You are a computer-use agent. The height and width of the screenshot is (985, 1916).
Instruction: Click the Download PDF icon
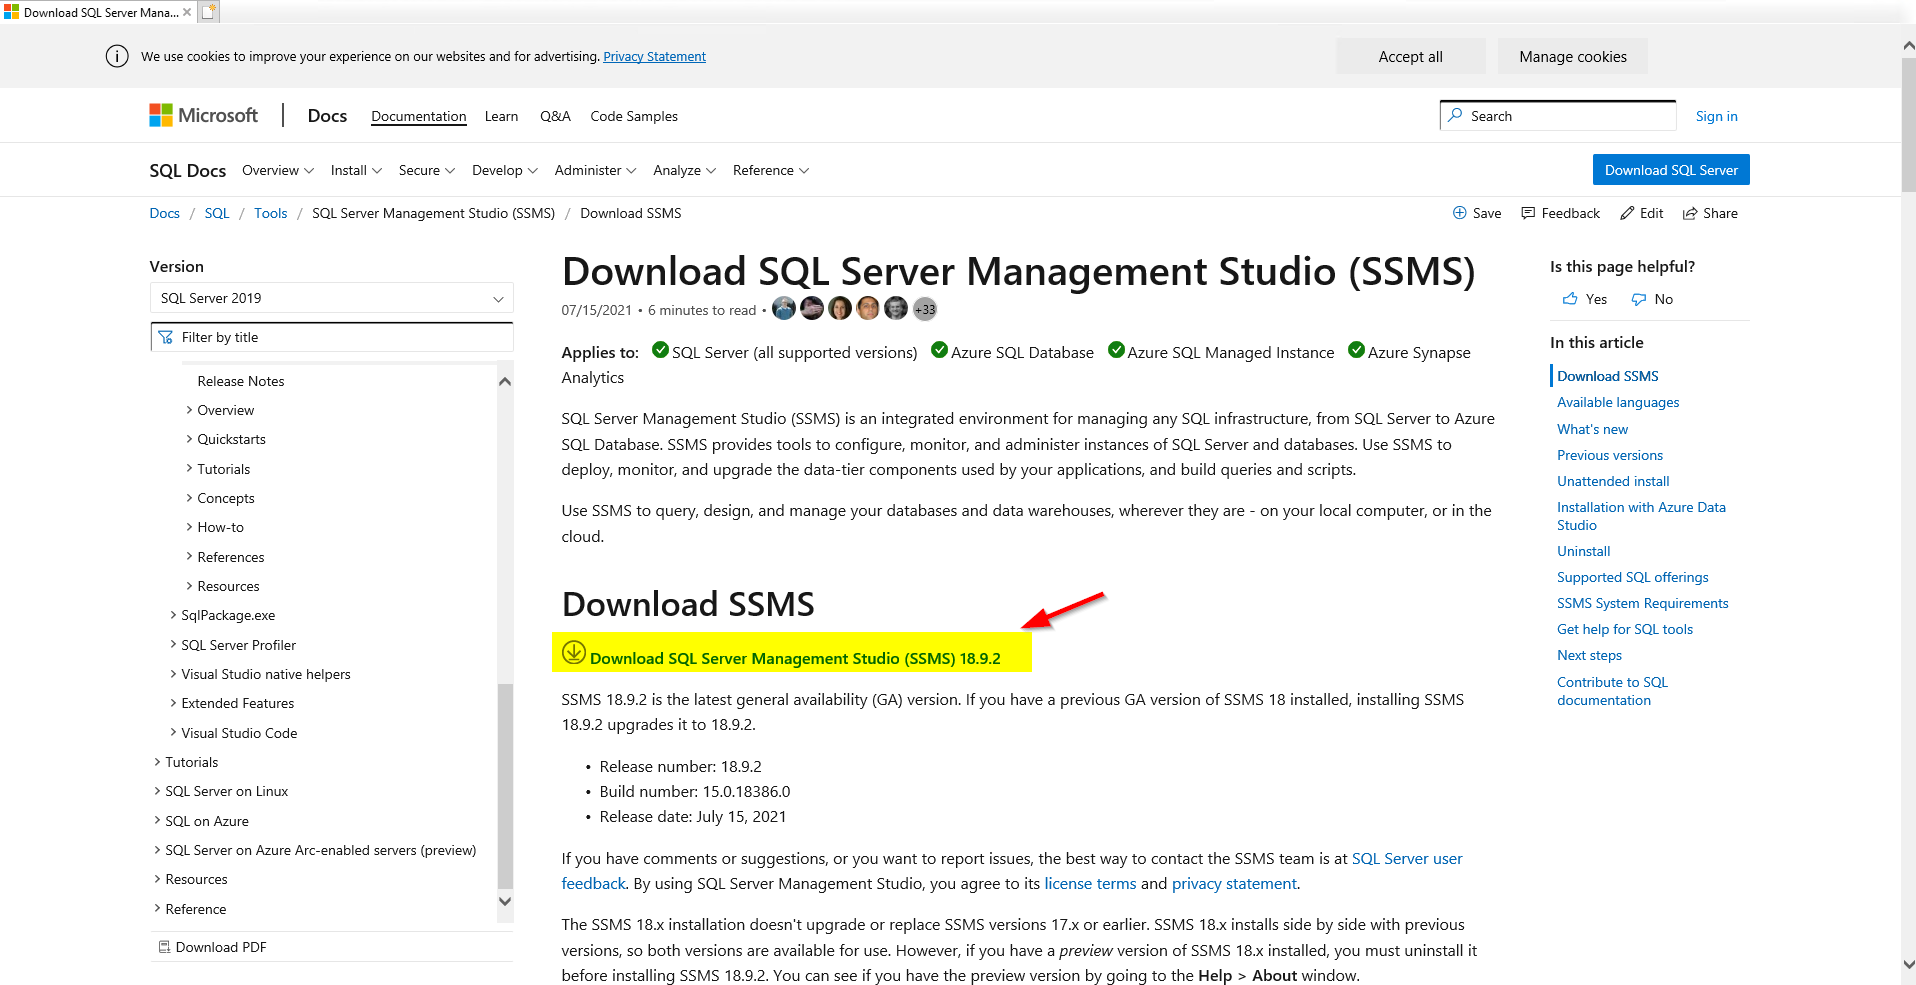pyautogui.click(x=165, y=947)
